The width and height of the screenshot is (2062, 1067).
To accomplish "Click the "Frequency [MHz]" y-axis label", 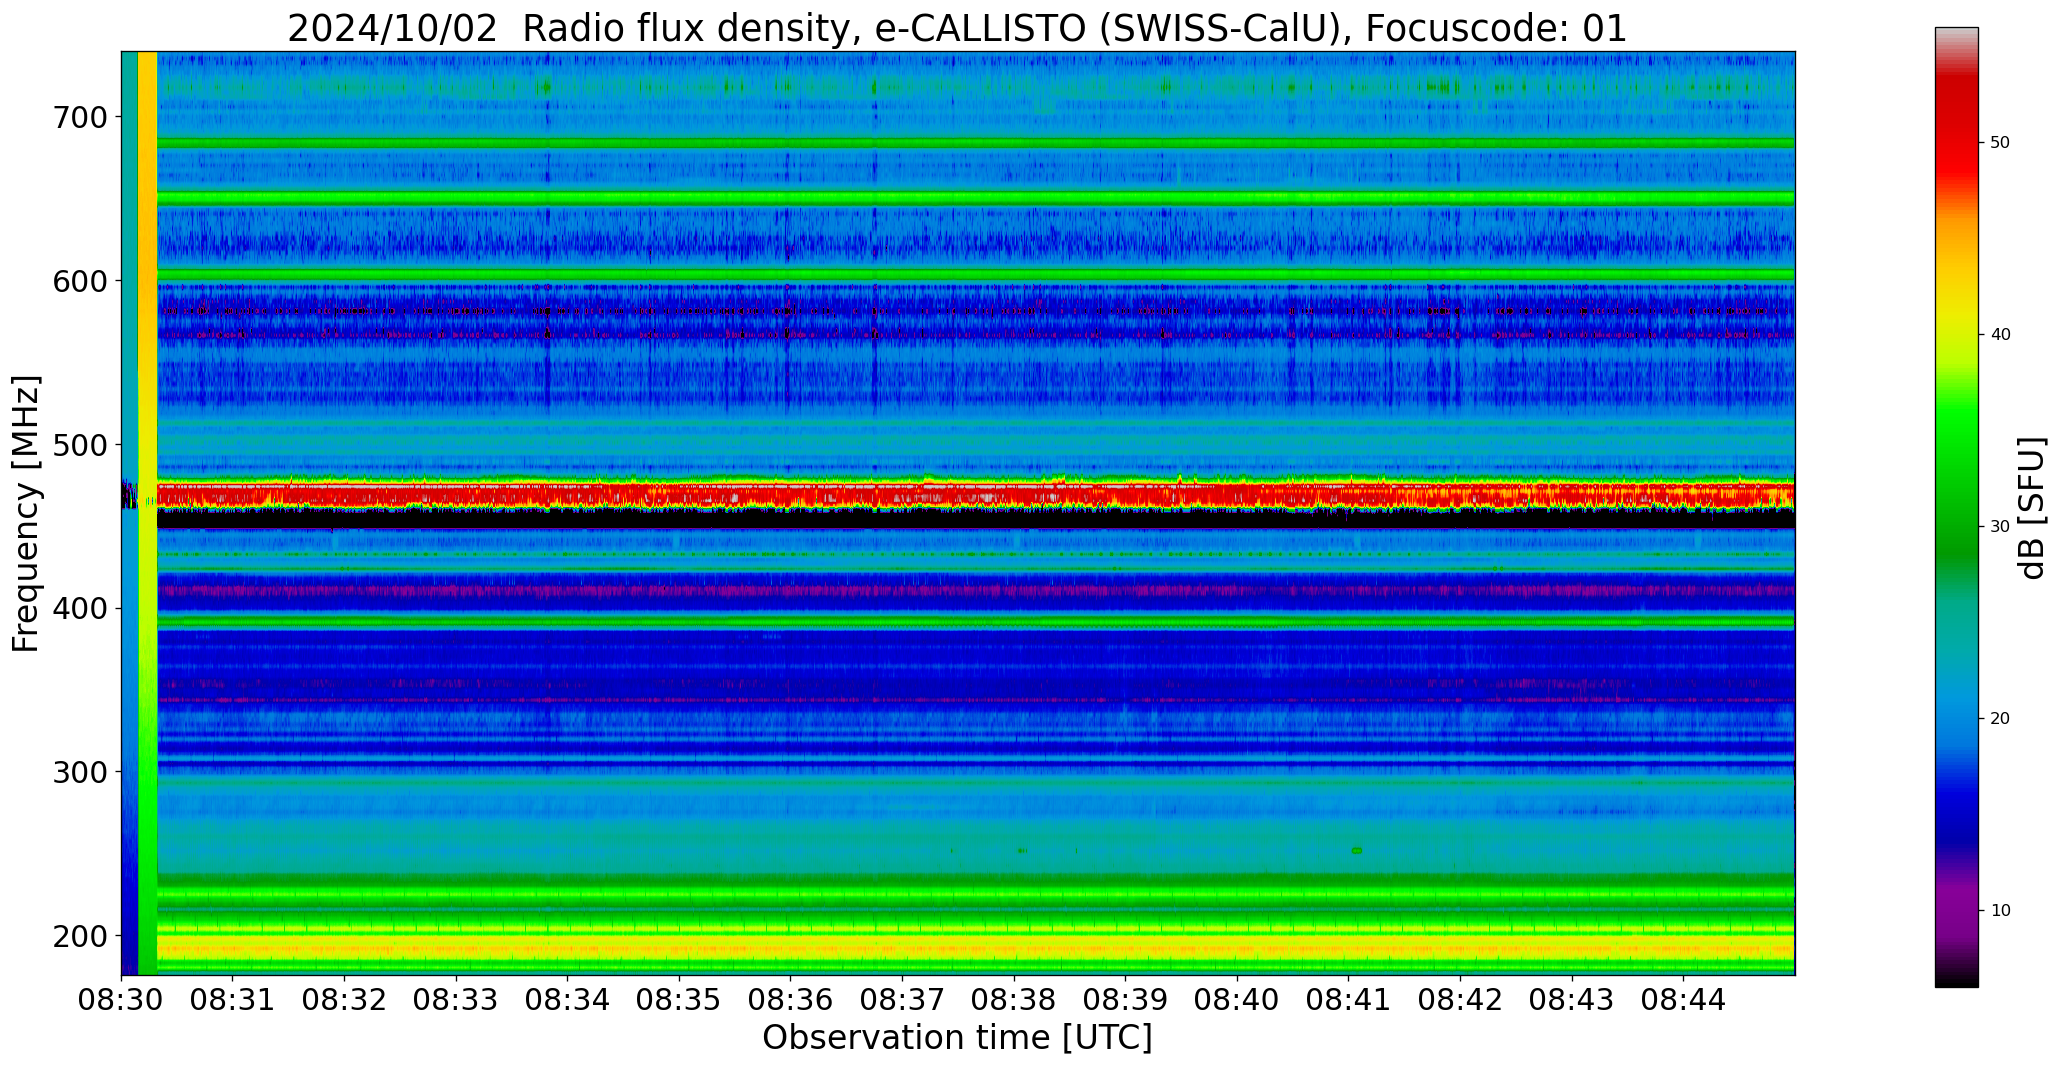I will pyautogui.click(x=27, y=514).
